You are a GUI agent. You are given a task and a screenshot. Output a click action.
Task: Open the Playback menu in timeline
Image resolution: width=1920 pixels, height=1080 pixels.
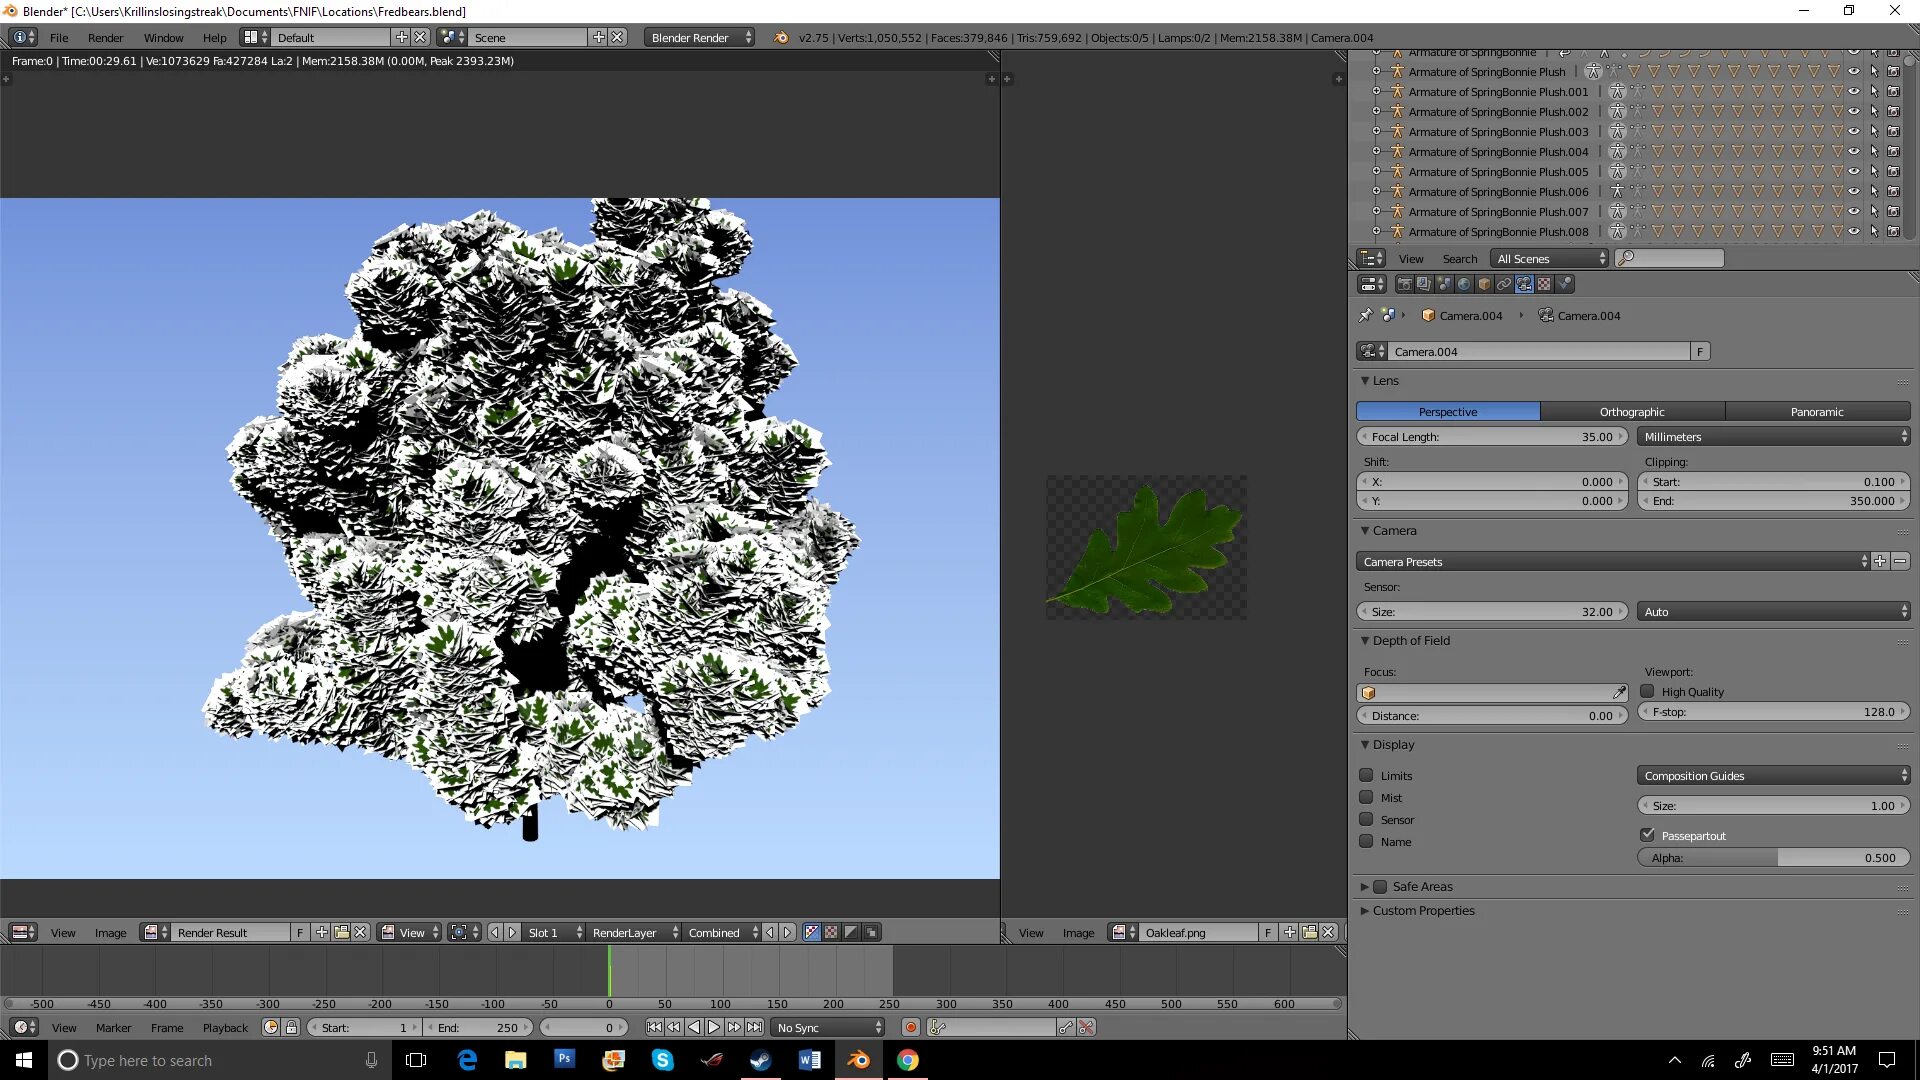225,1027
